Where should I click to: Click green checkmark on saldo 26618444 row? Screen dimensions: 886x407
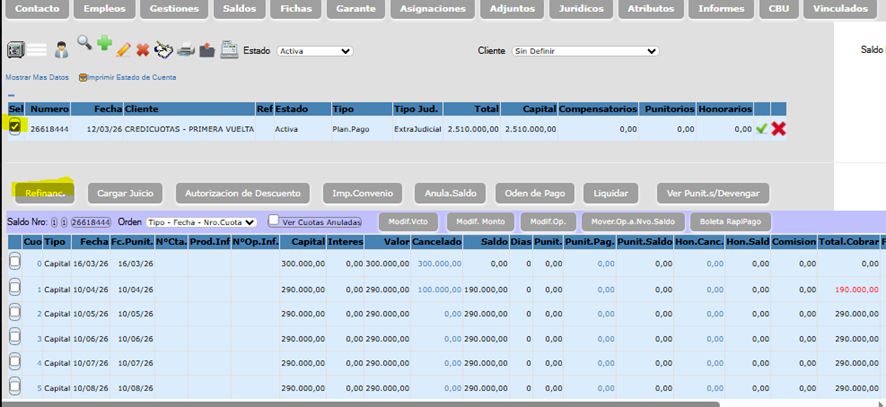tap(762, 129)
